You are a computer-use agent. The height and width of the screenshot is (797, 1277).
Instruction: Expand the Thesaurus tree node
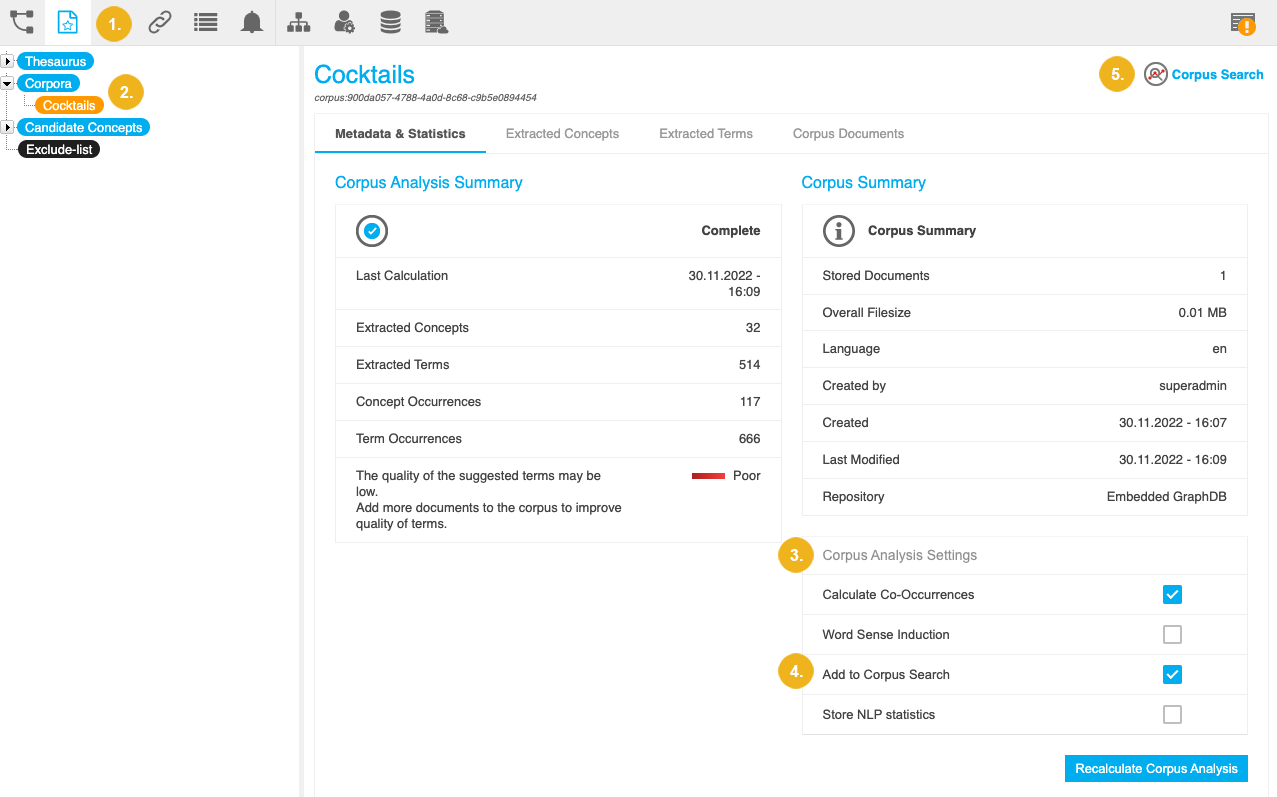(8, 62)
